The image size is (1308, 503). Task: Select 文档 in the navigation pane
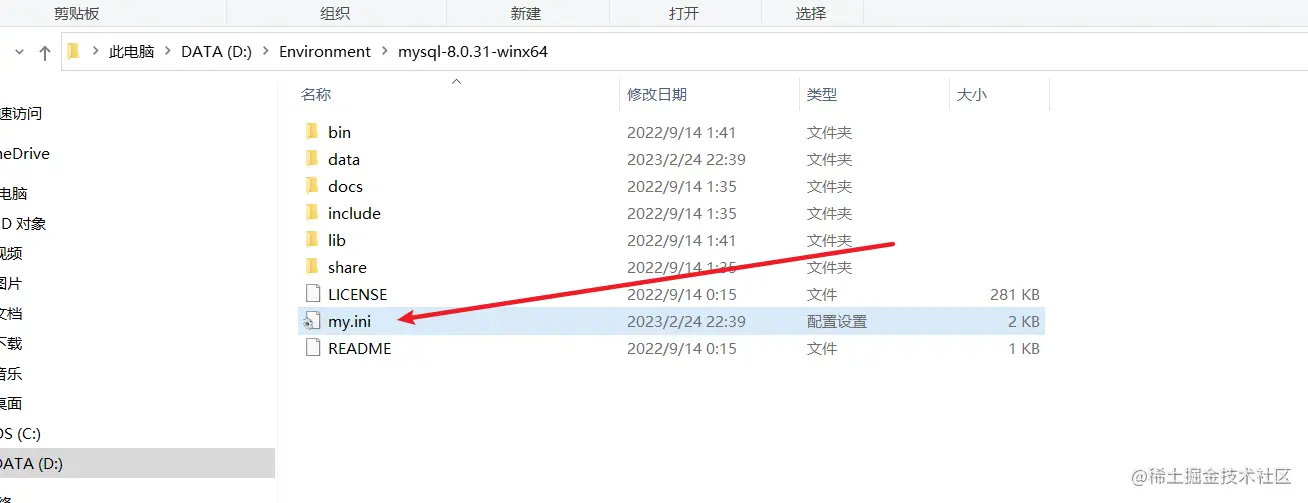point(11,314)
